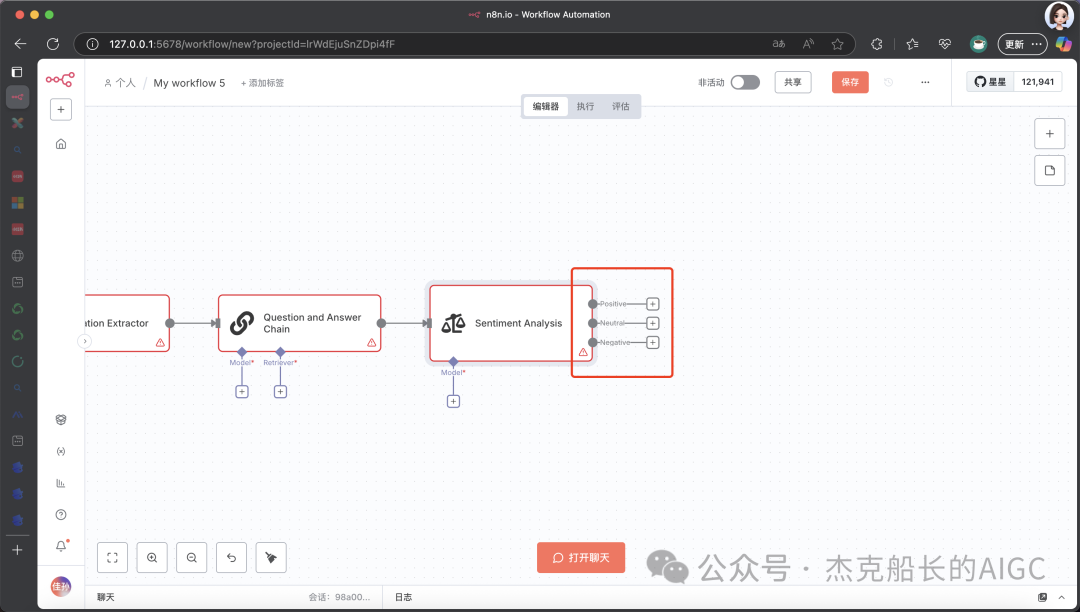Zoom in on the canvas
The height and width of the screenshot is (612, 1080).
(x=152, y=558)
